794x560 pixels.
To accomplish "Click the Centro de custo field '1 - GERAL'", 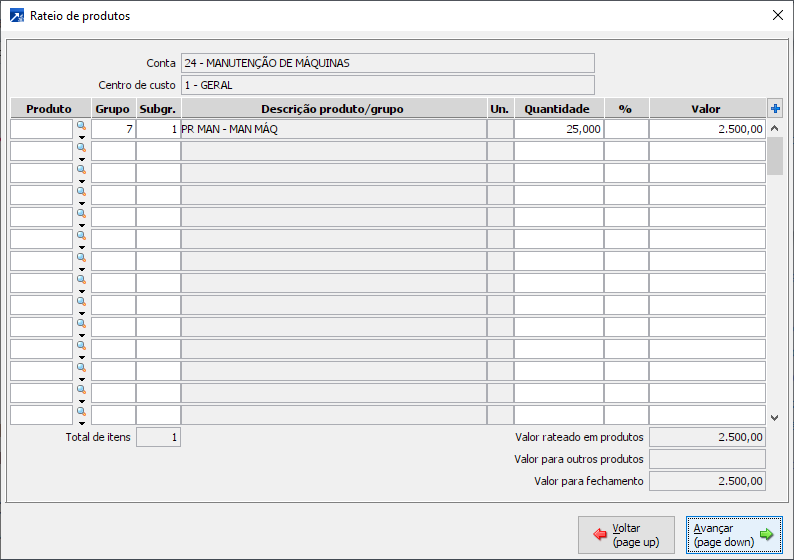I will [388, 85].
